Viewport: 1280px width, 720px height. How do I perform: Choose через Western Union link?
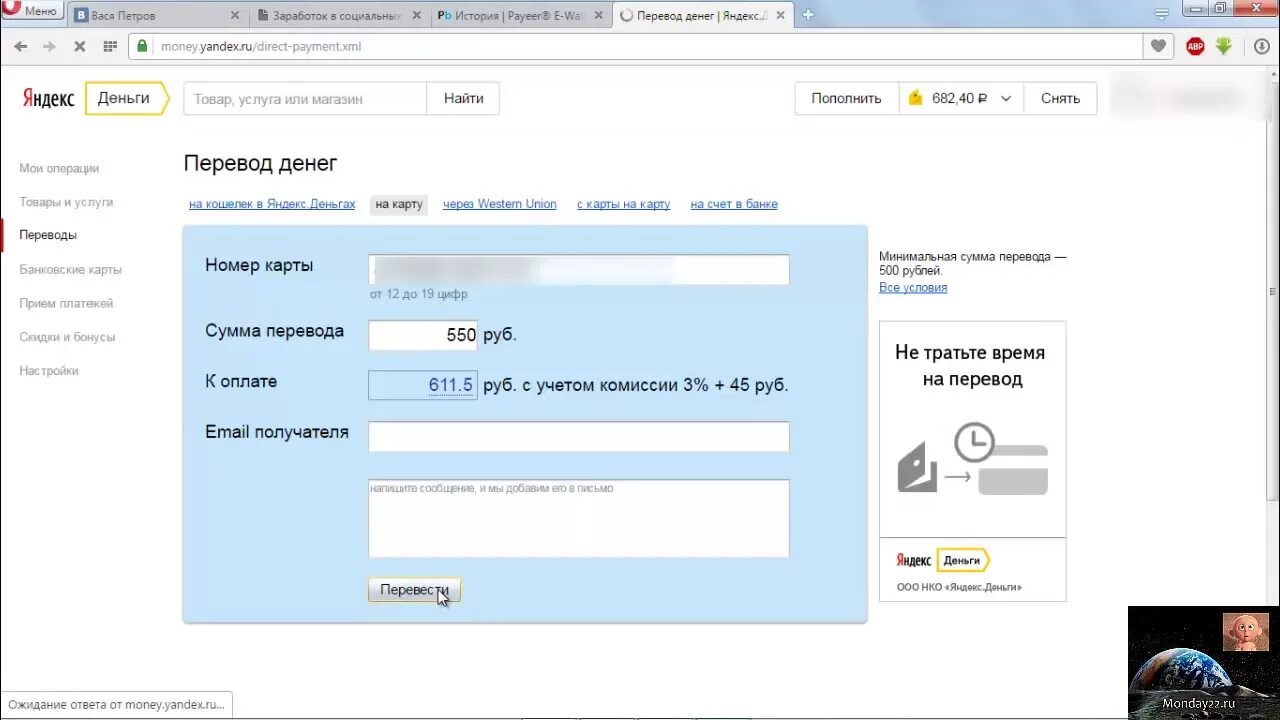coord(499,204)
